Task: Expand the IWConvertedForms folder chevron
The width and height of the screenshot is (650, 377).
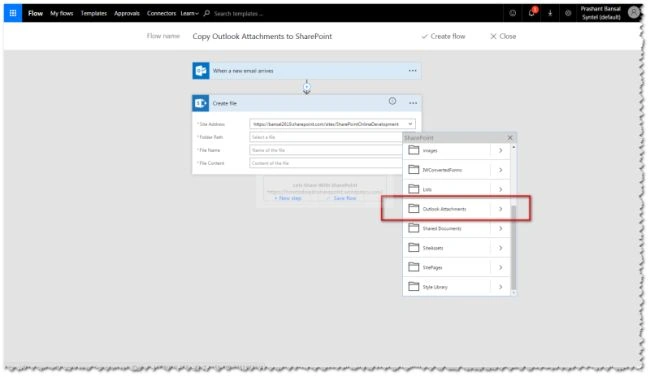Action: pos(500,170)
